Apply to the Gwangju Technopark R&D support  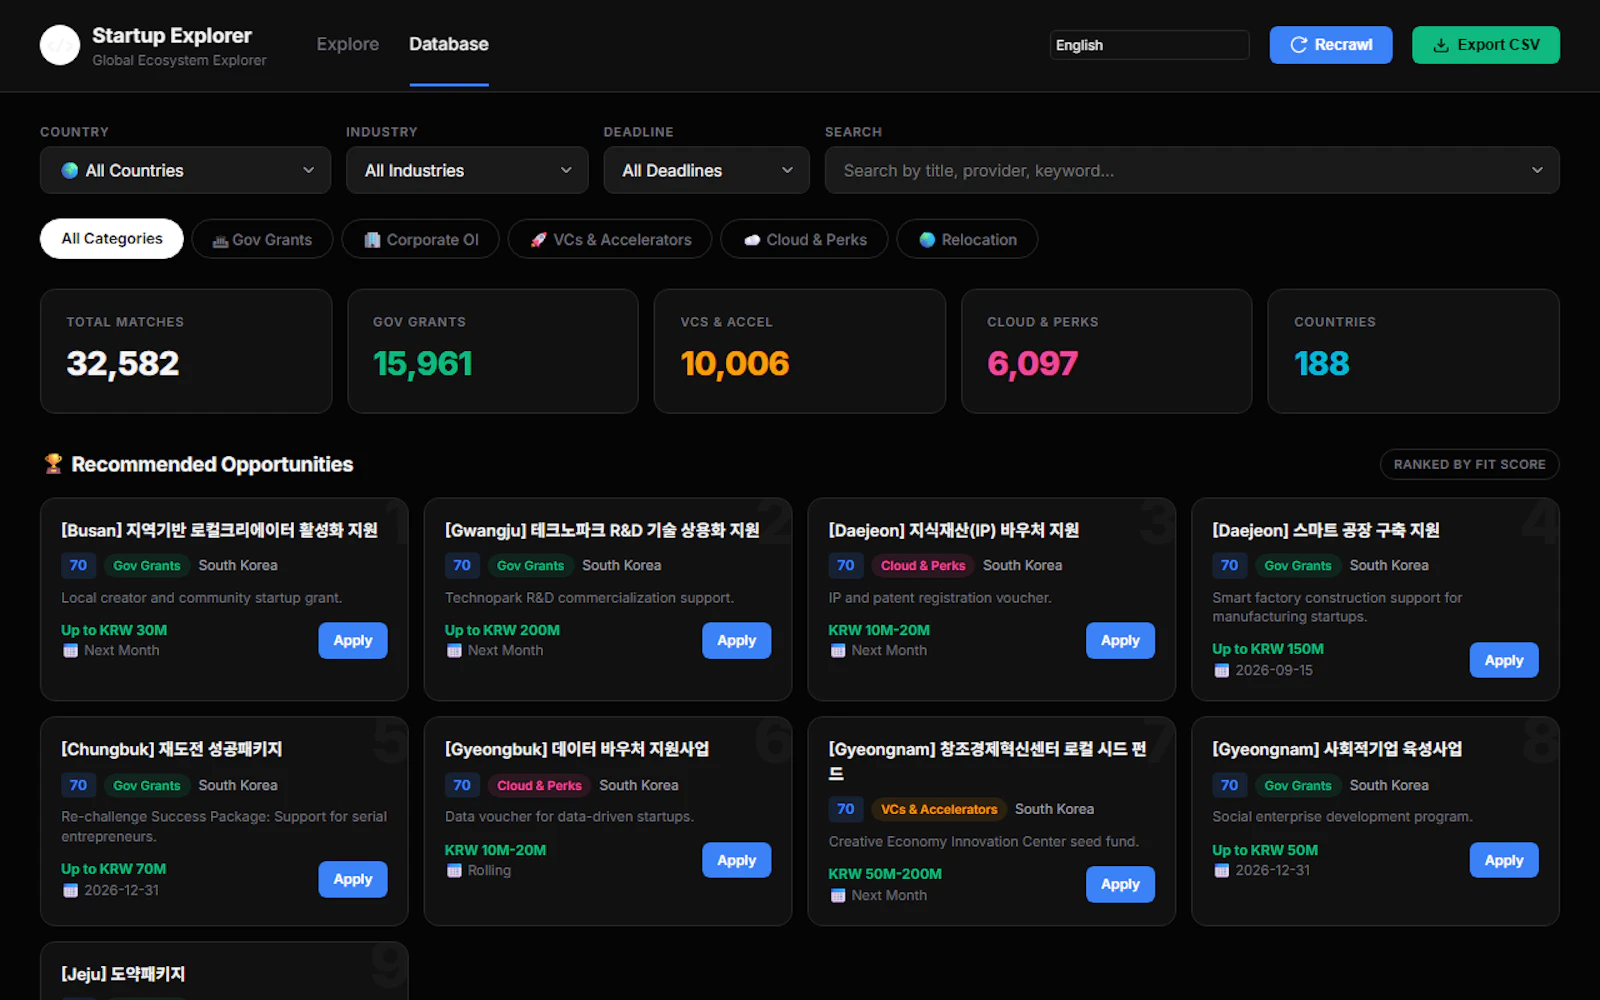(737, 641)
